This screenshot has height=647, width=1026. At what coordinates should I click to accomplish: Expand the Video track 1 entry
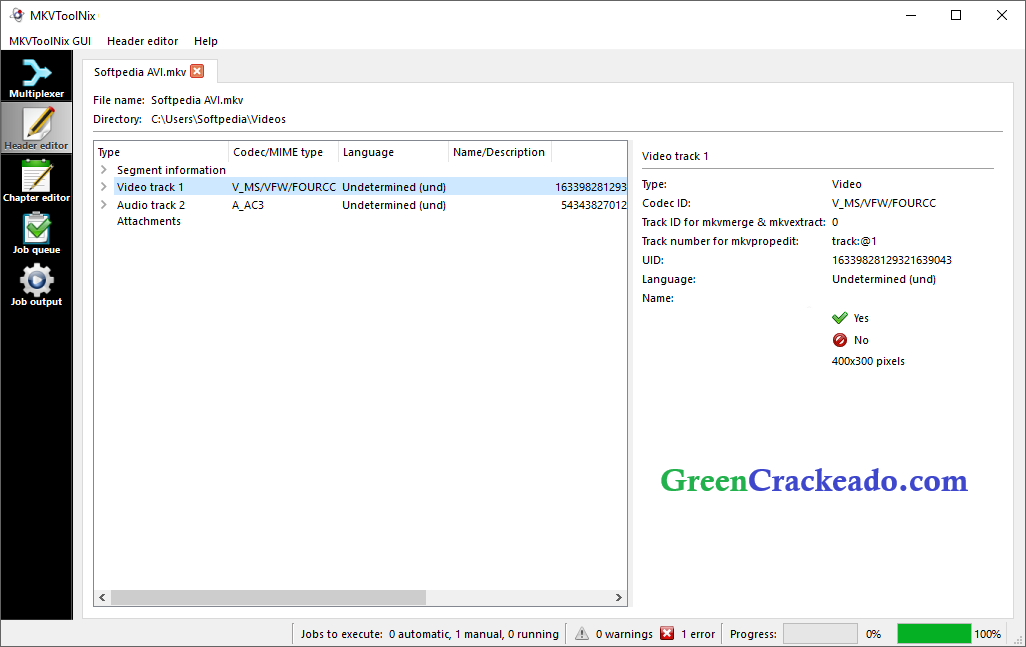coord(104,187)
